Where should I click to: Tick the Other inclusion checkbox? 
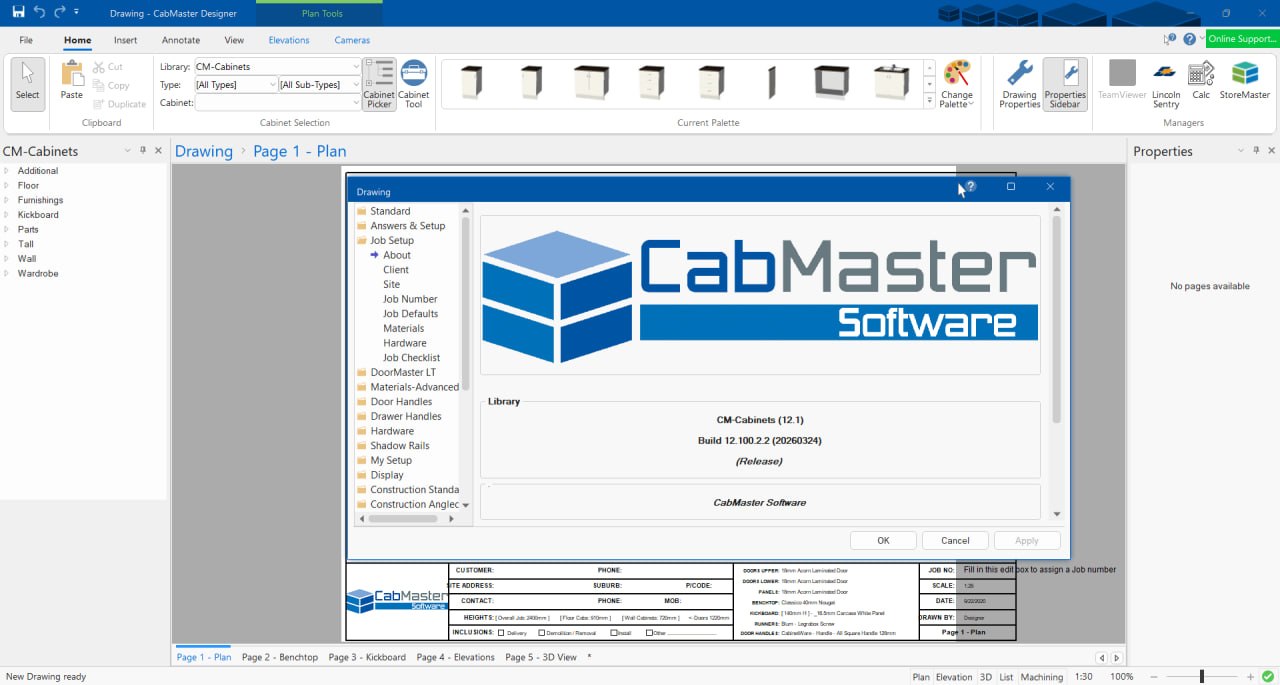pyautogui.click(x=649, y=633)
